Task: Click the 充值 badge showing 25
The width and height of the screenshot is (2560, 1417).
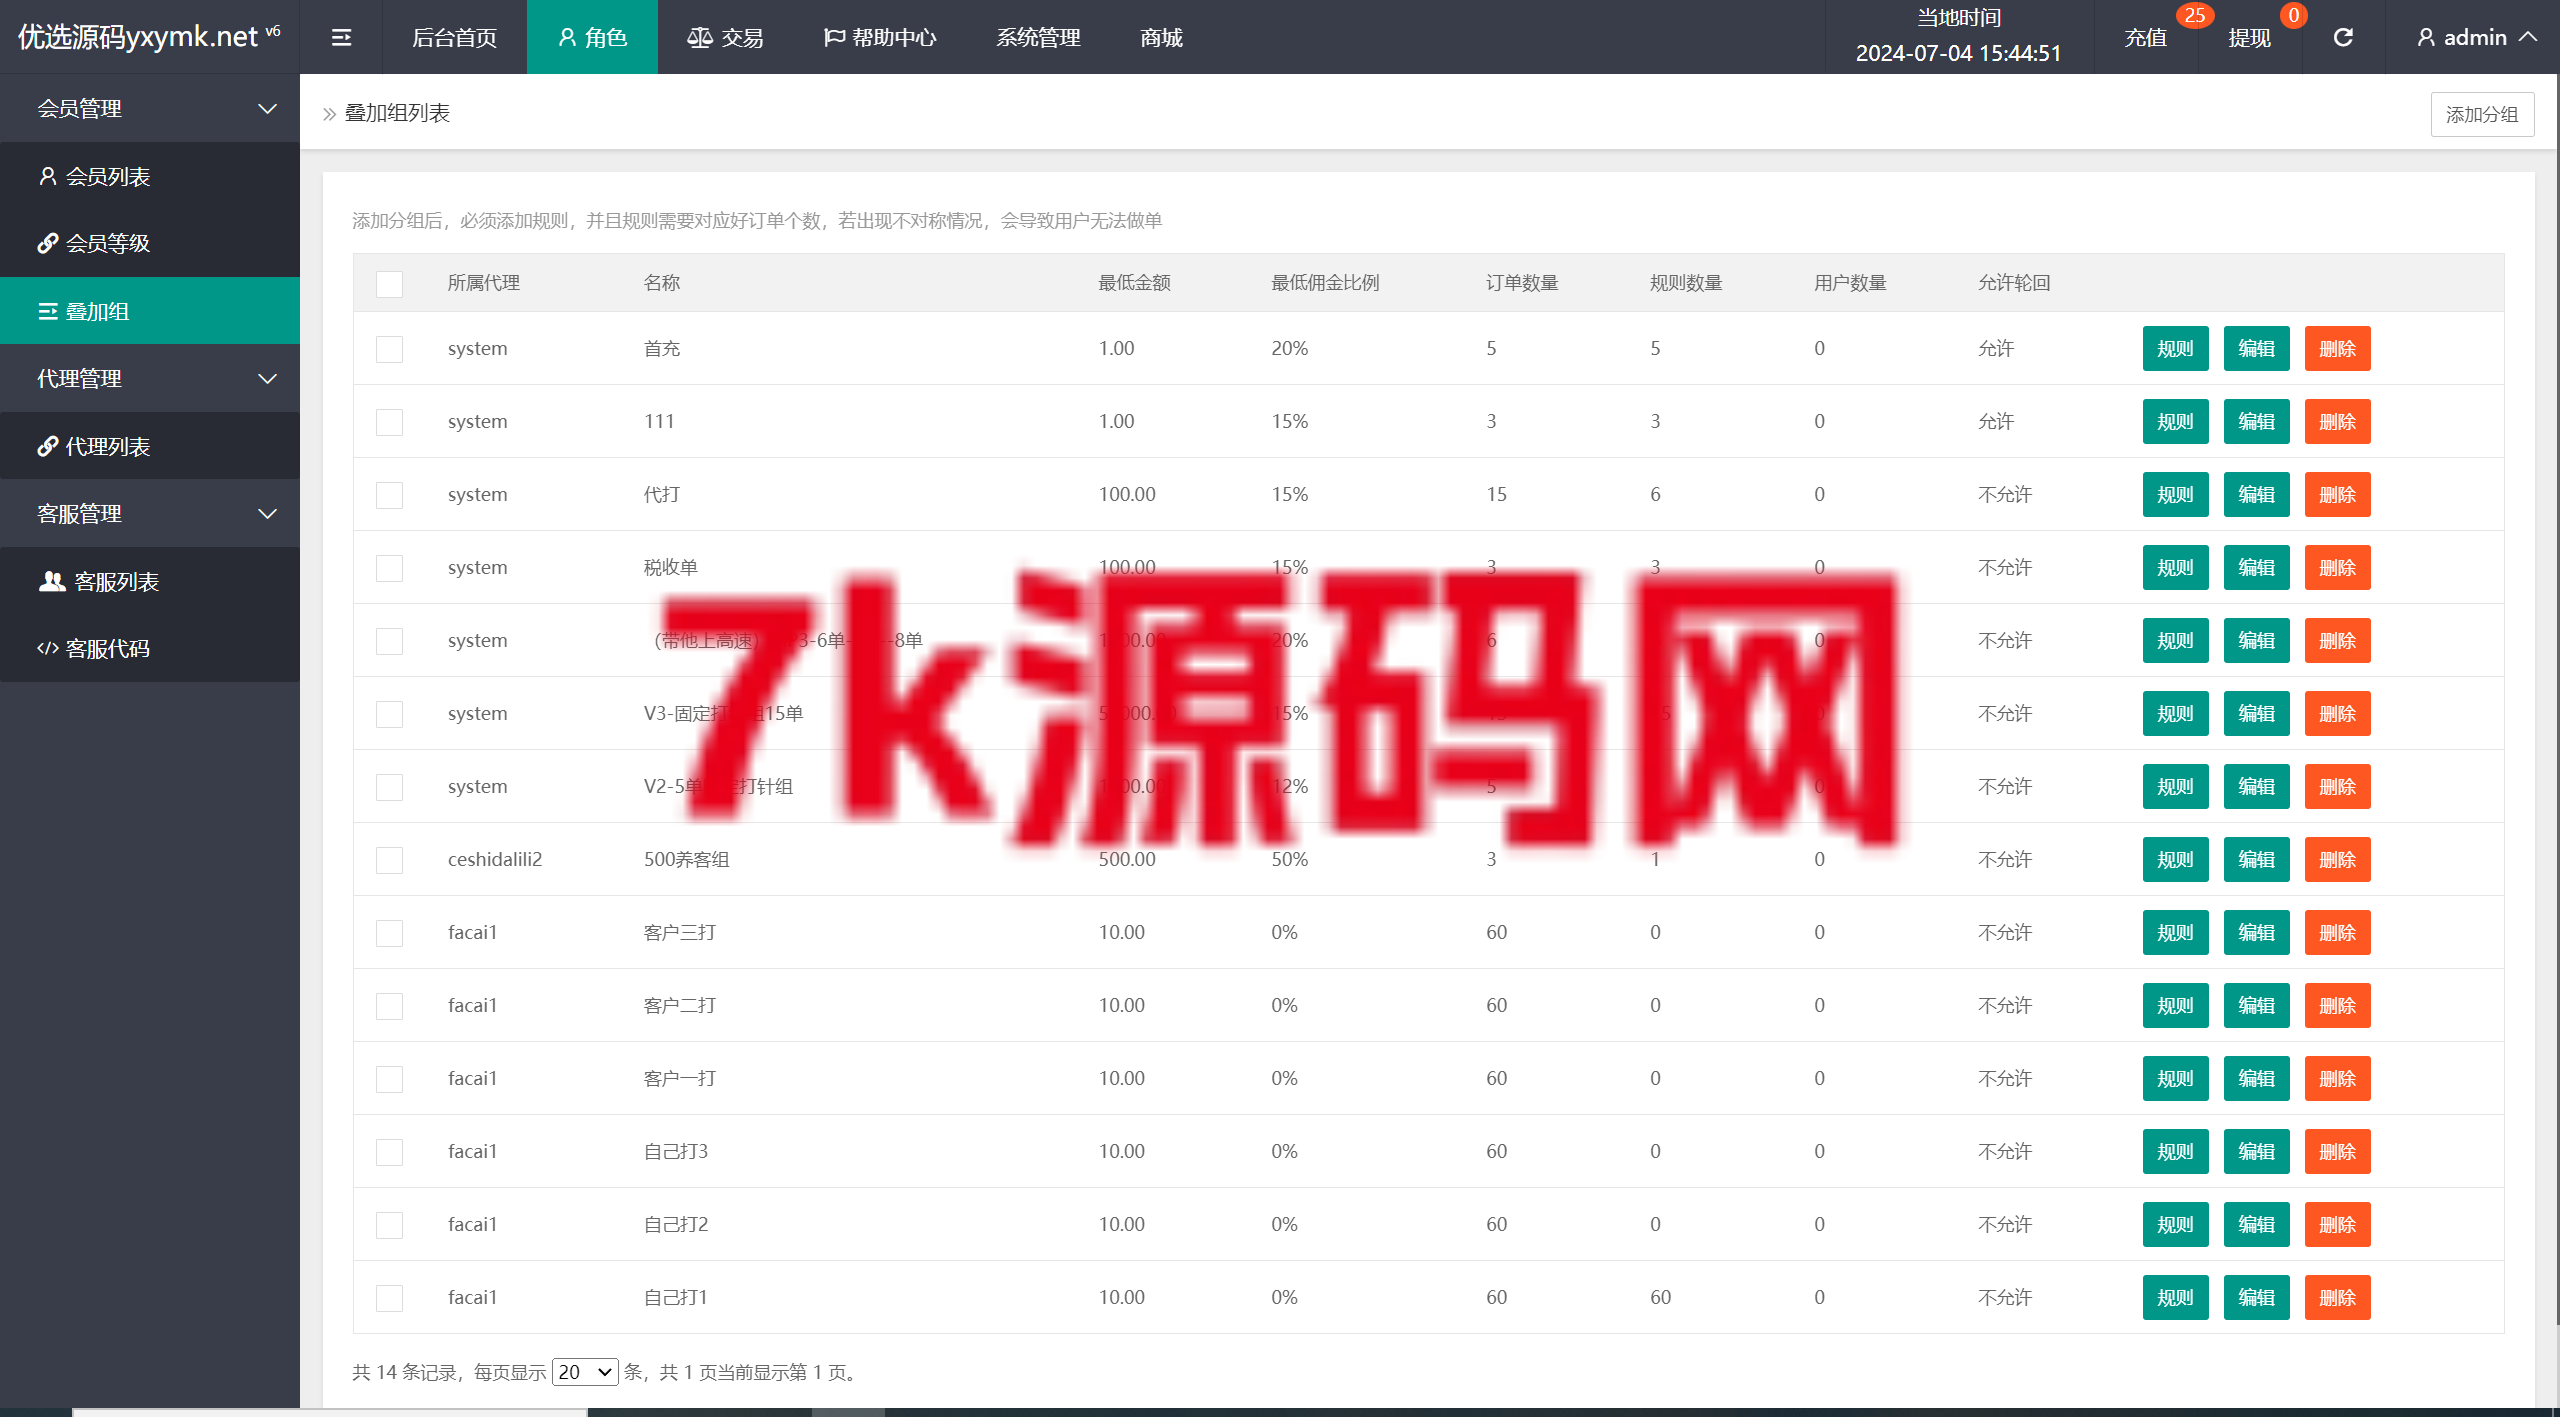Action: pos(2194,15)
